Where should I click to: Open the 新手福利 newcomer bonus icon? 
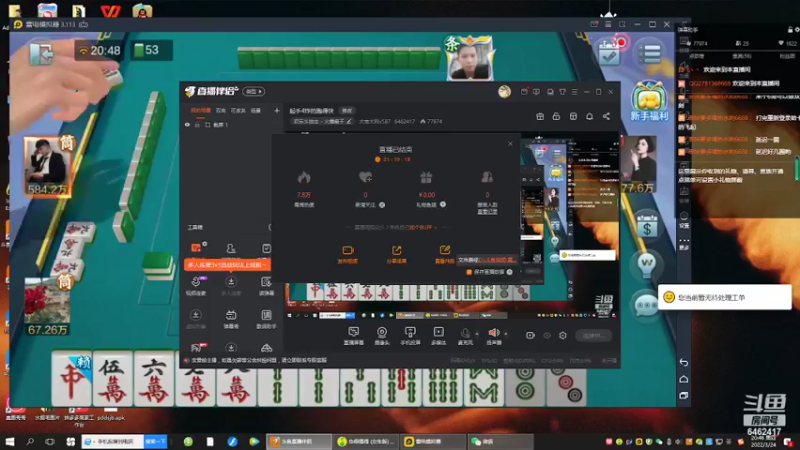tap(649, 102)
